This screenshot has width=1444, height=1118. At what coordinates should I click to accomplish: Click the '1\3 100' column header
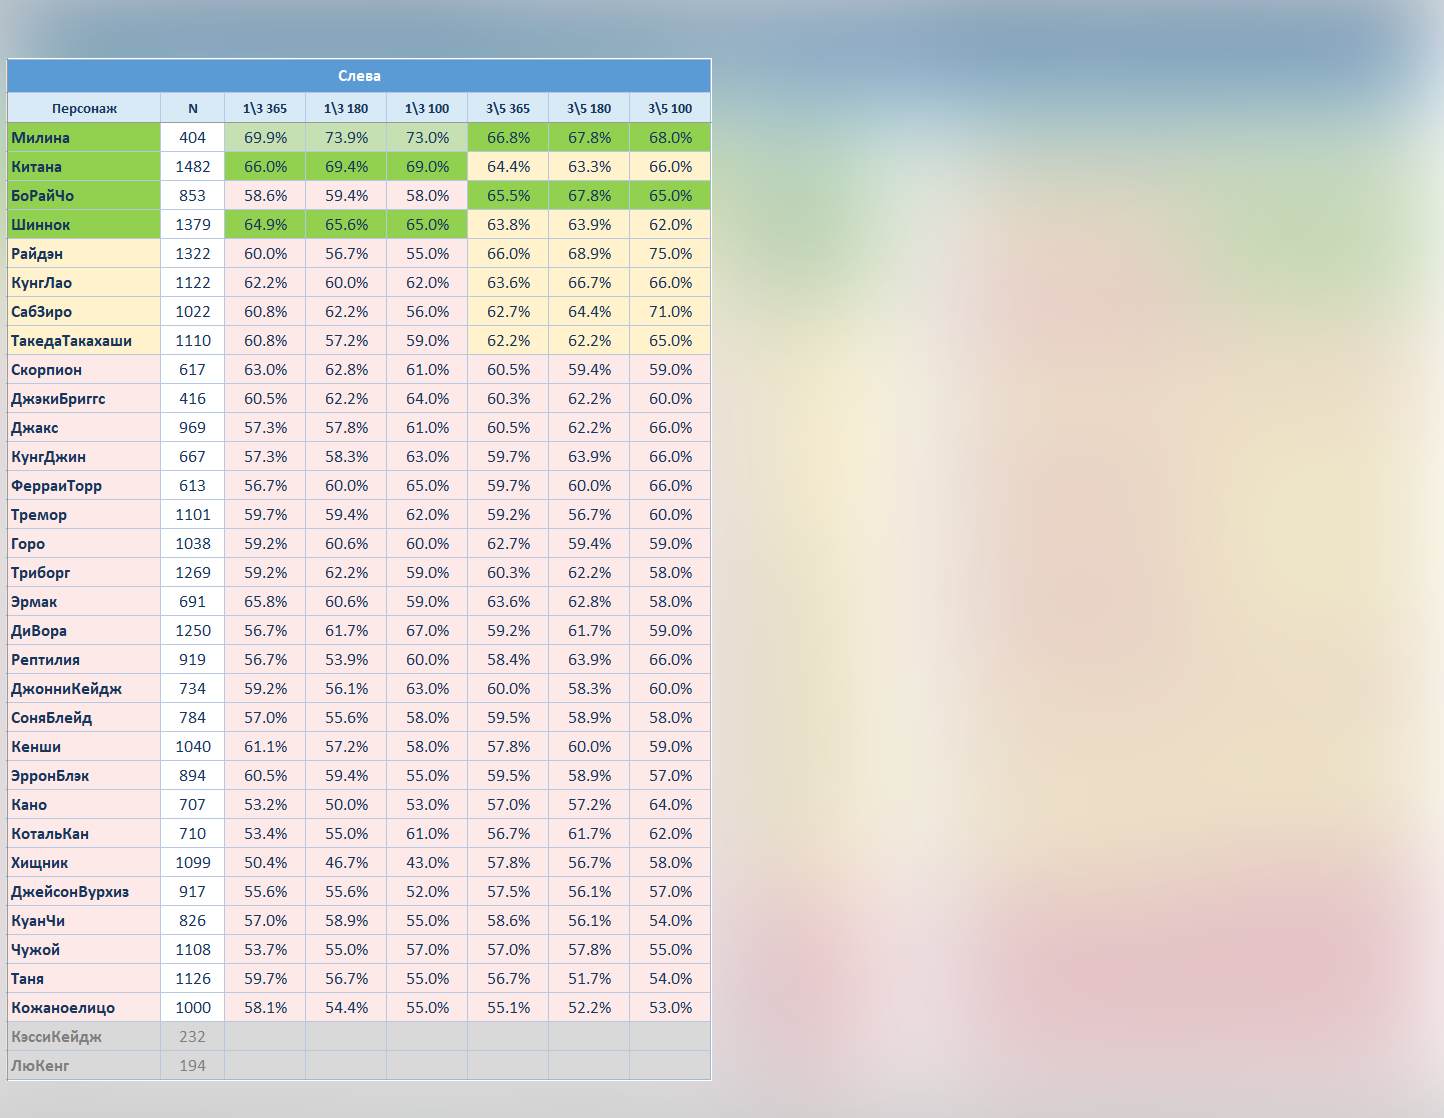(427, 108)
